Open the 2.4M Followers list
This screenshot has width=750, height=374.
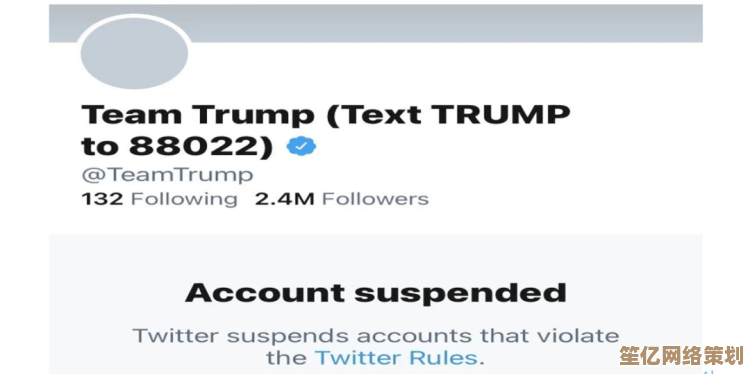[x=342, y=199]
